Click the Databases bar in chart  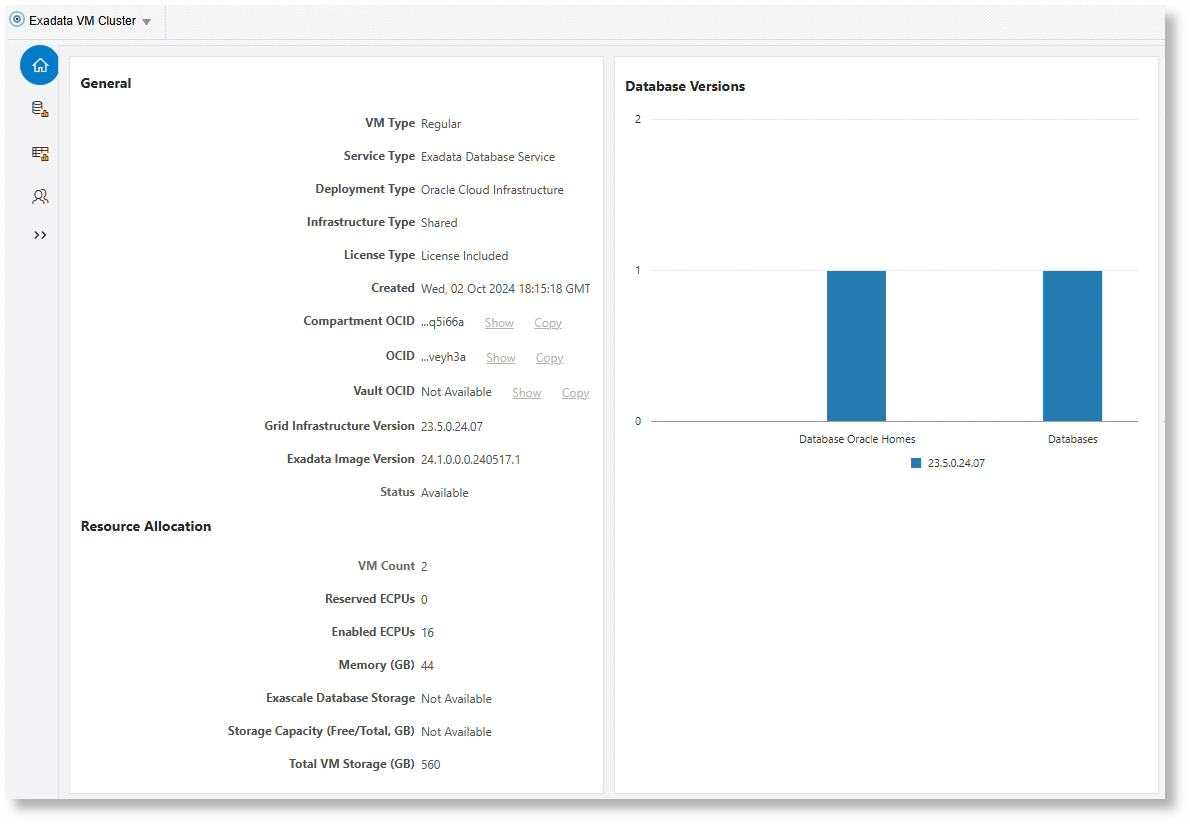[x=1072, y=346]
